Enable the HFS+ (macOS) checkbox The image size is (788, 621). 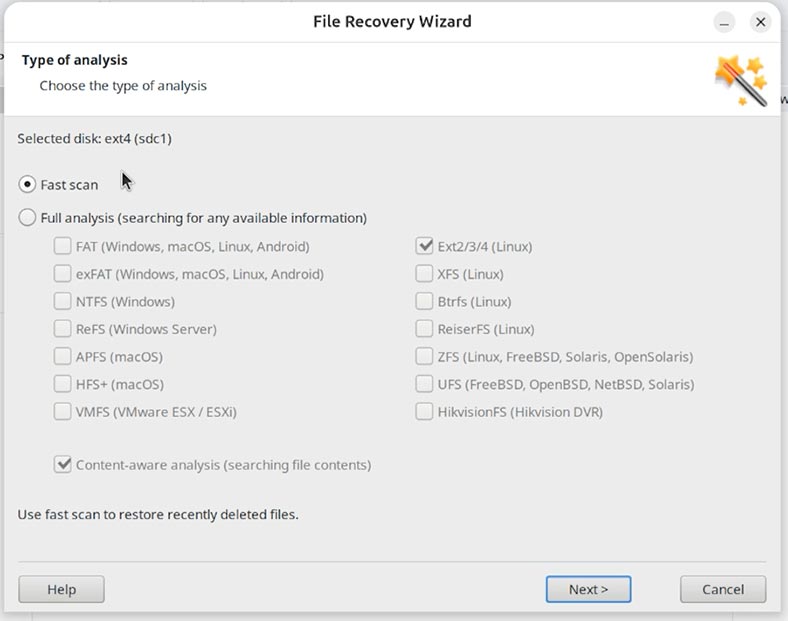click(x=62, y=384)
